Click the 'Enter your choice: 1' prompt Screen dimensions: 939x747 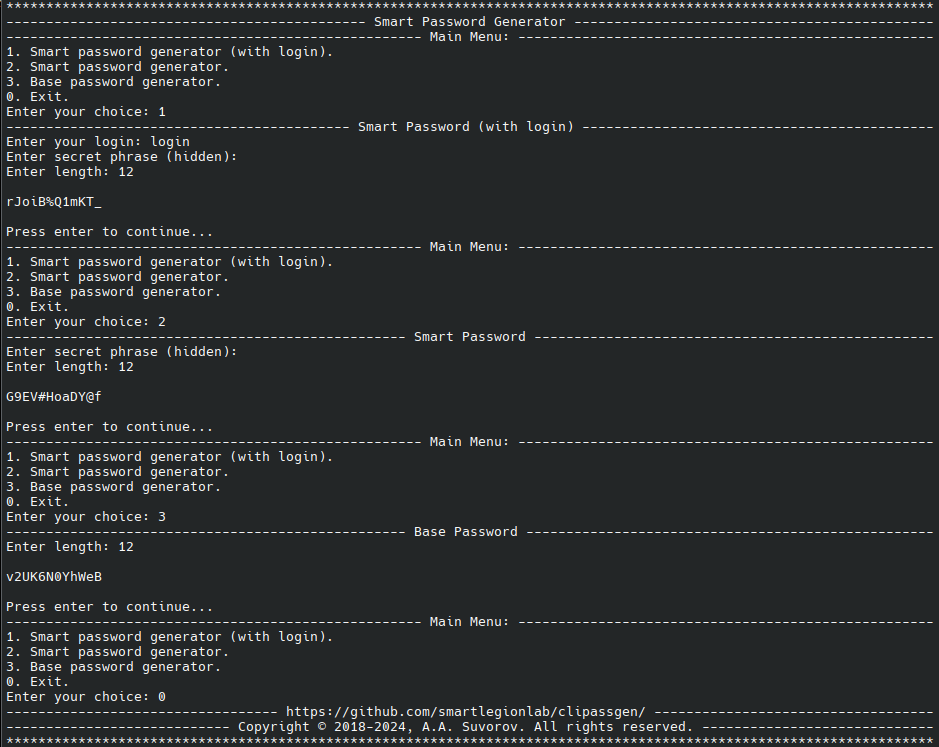click(86, 112)
